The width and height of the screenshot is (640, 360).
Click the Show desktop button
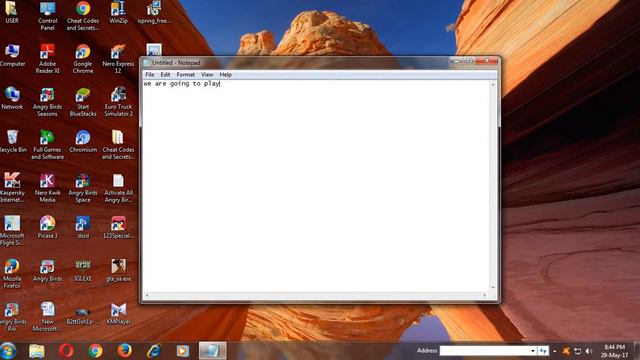coord(637,351)
